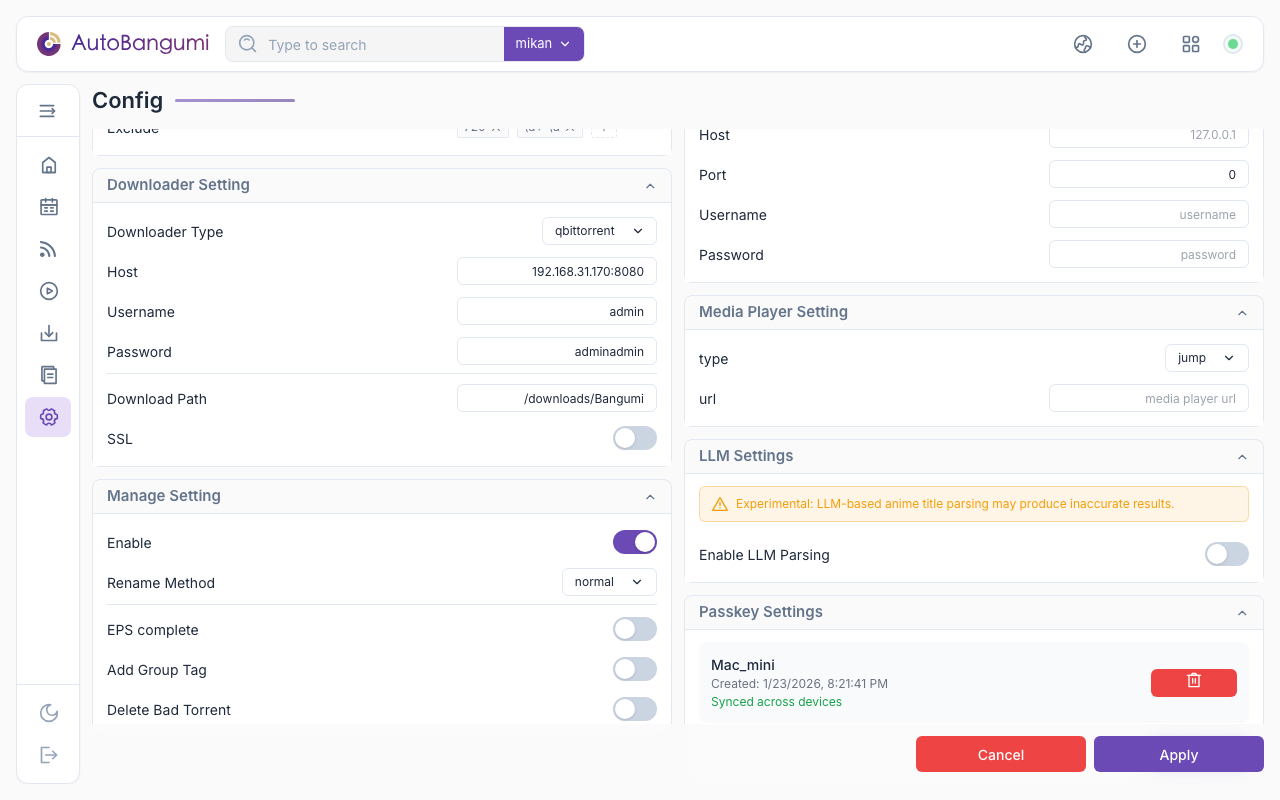
Task: Toggle dark mode using the moon icon
Action: pyautogui.click(x=48, y=713)
